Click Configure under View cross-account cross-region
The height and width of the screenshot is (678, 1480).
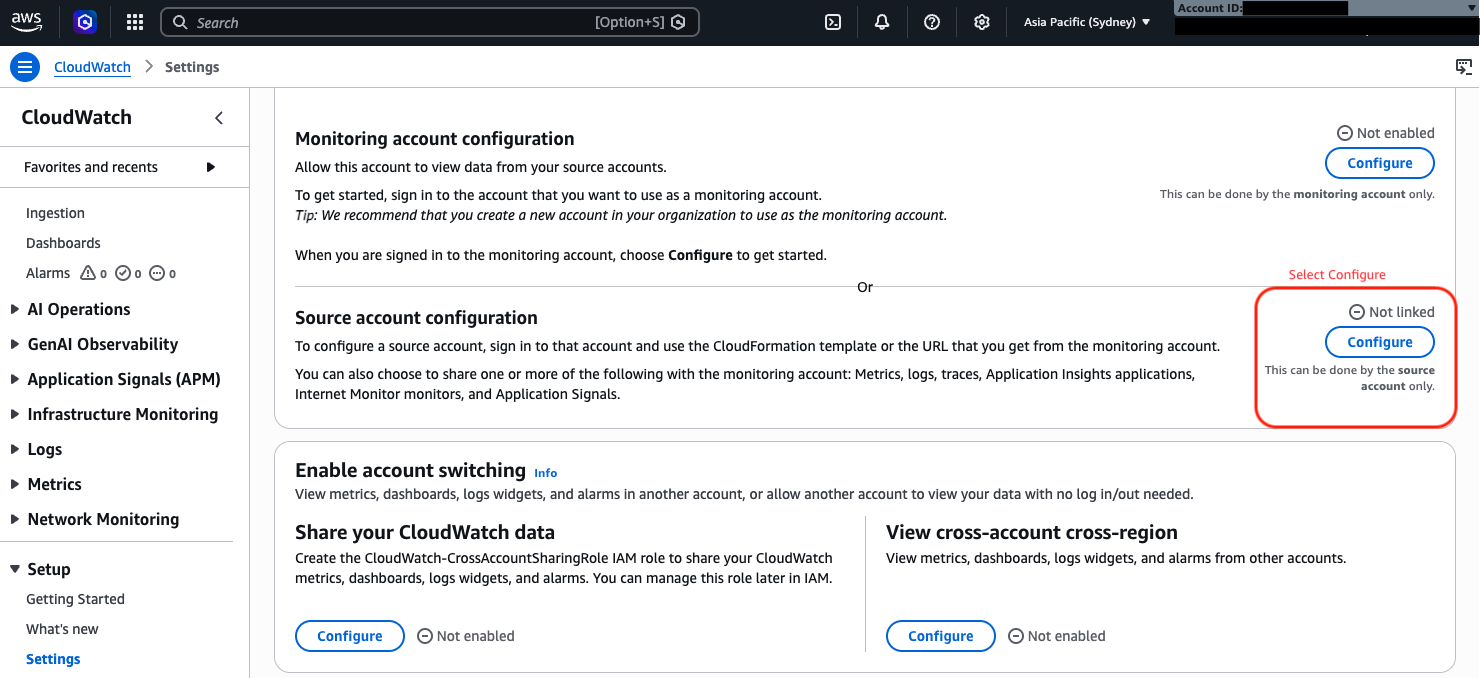(x=941, y=636)
